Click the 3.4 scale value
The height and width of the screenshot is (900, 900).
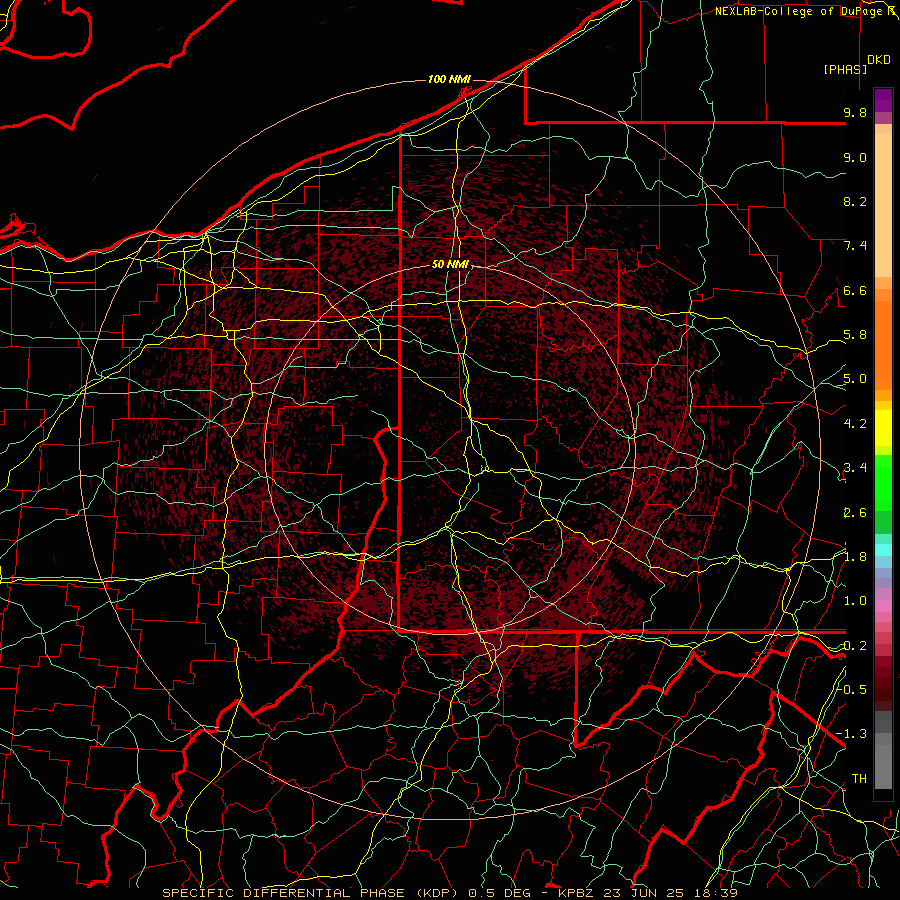(855, 468)
